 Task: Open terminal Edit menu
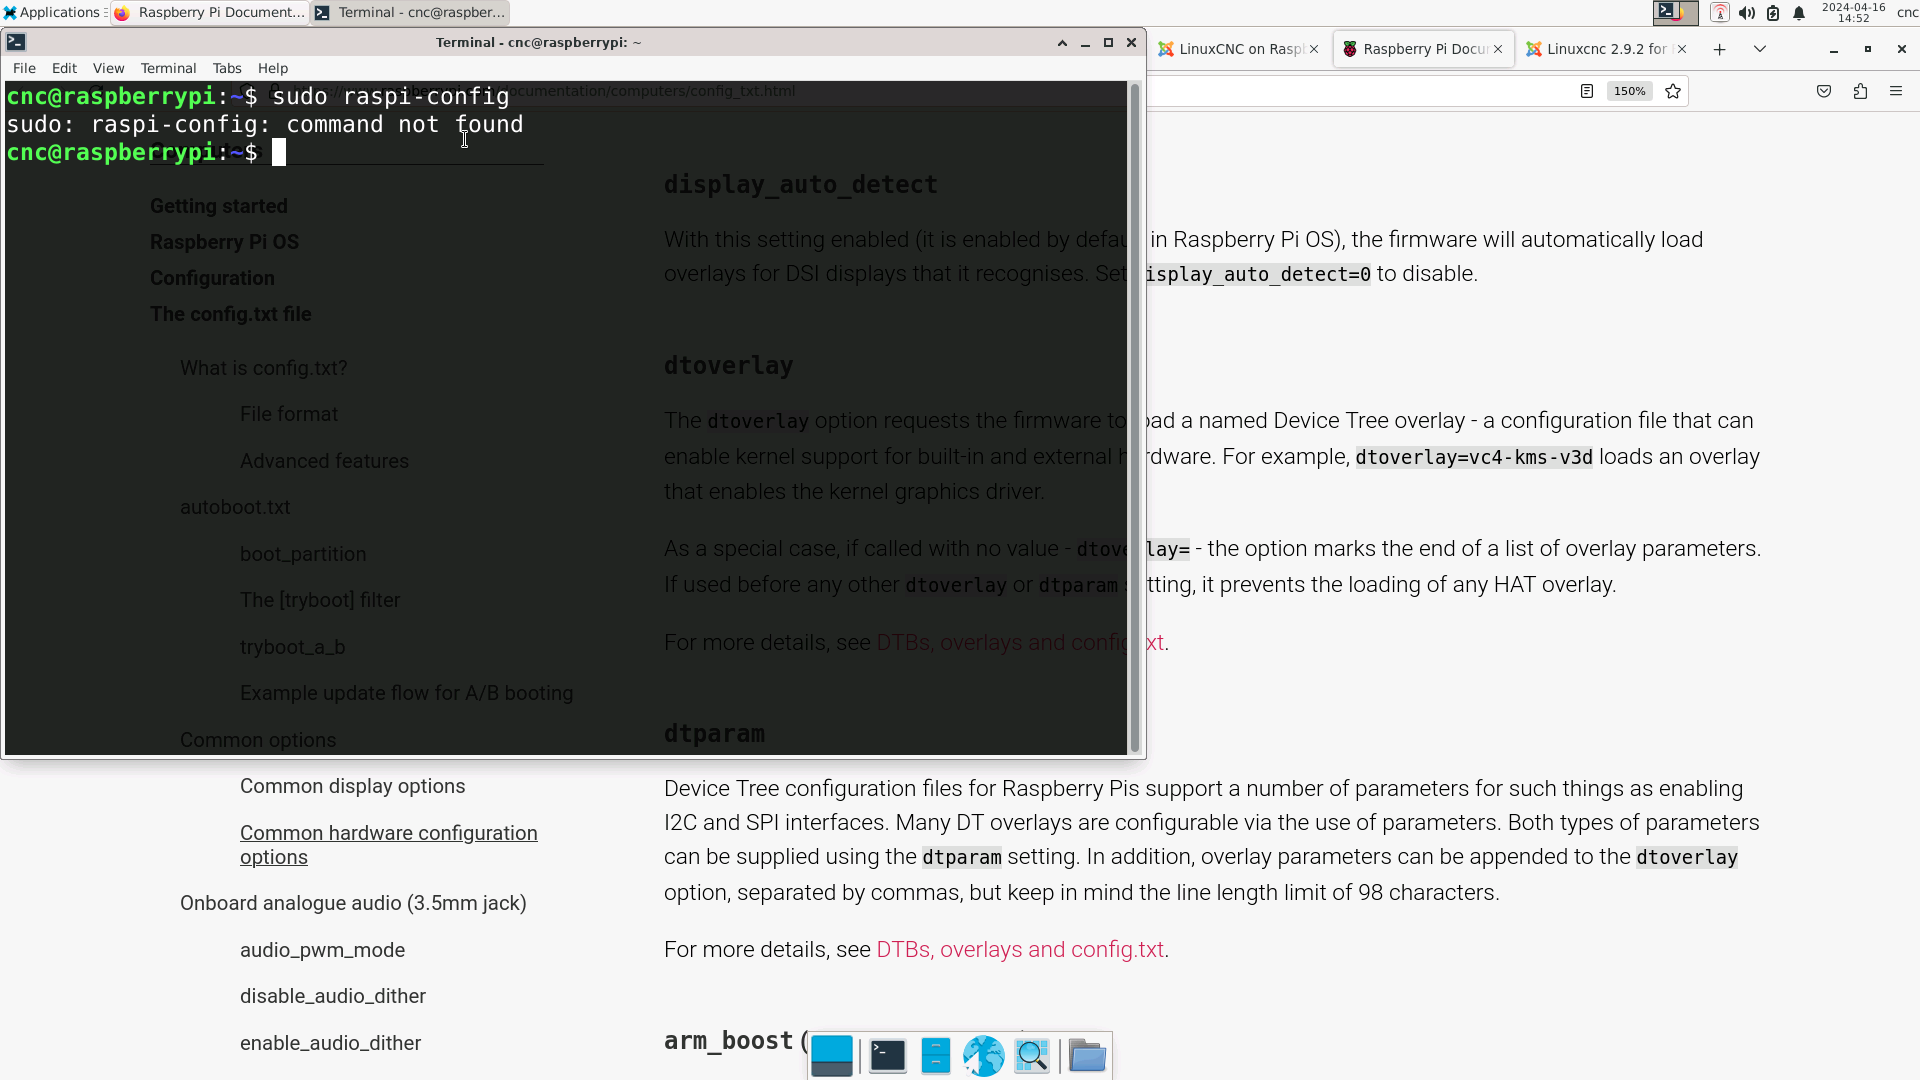pos(64,68)
